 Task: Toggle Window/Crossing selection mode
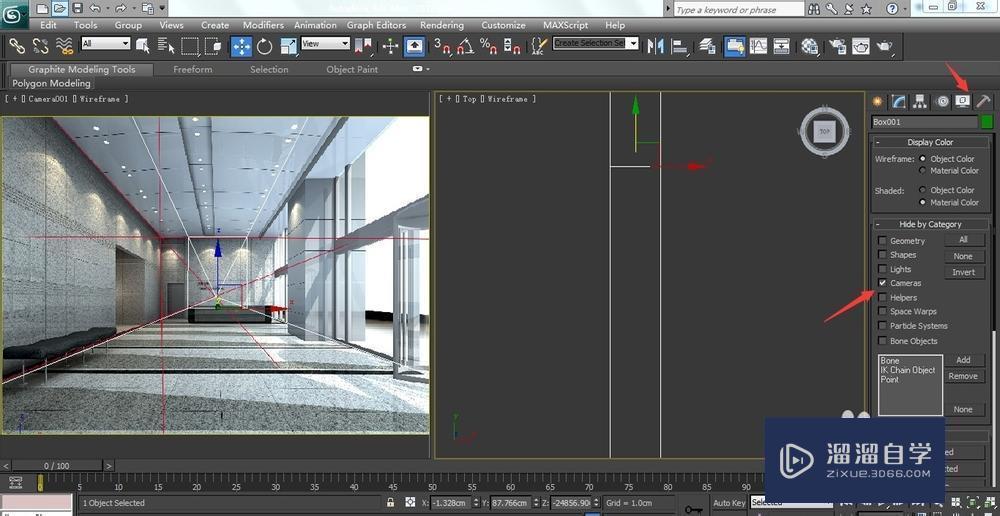point(212,45)
